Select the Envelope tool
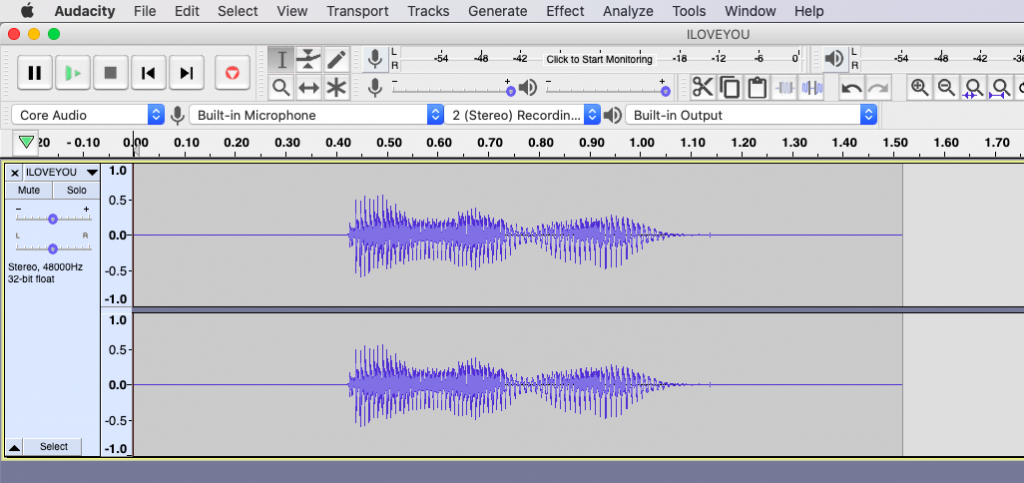 coord(308,59)
